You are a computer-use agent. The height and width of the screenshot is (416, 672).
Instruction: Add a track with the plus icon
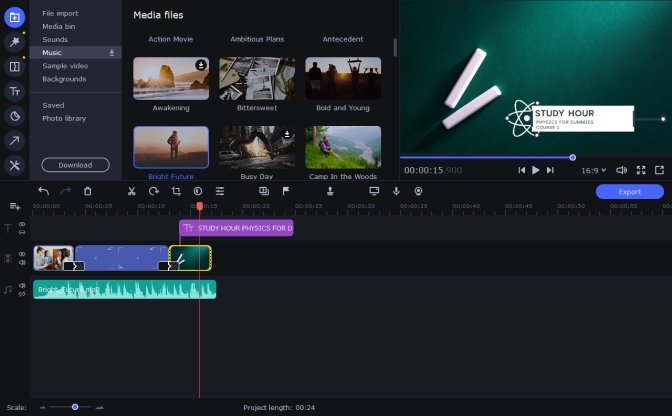(x=15, y=207)
